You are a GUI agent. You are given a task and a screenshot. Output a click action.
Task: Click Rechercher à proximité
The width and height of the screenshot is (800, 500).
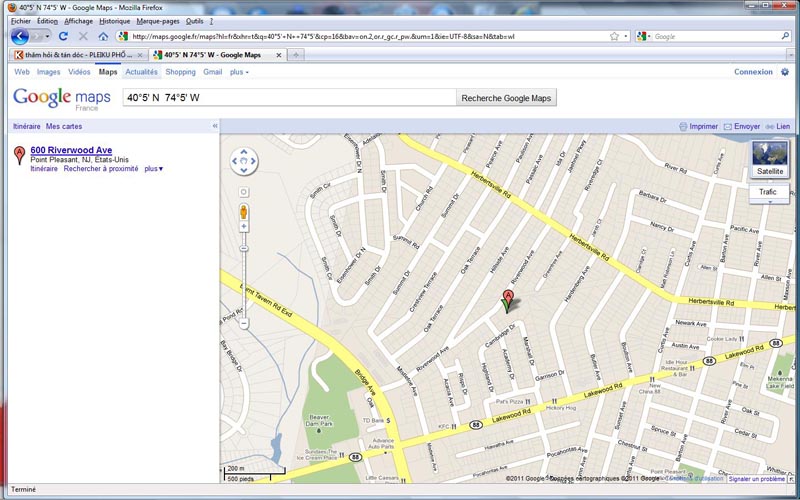101,168
